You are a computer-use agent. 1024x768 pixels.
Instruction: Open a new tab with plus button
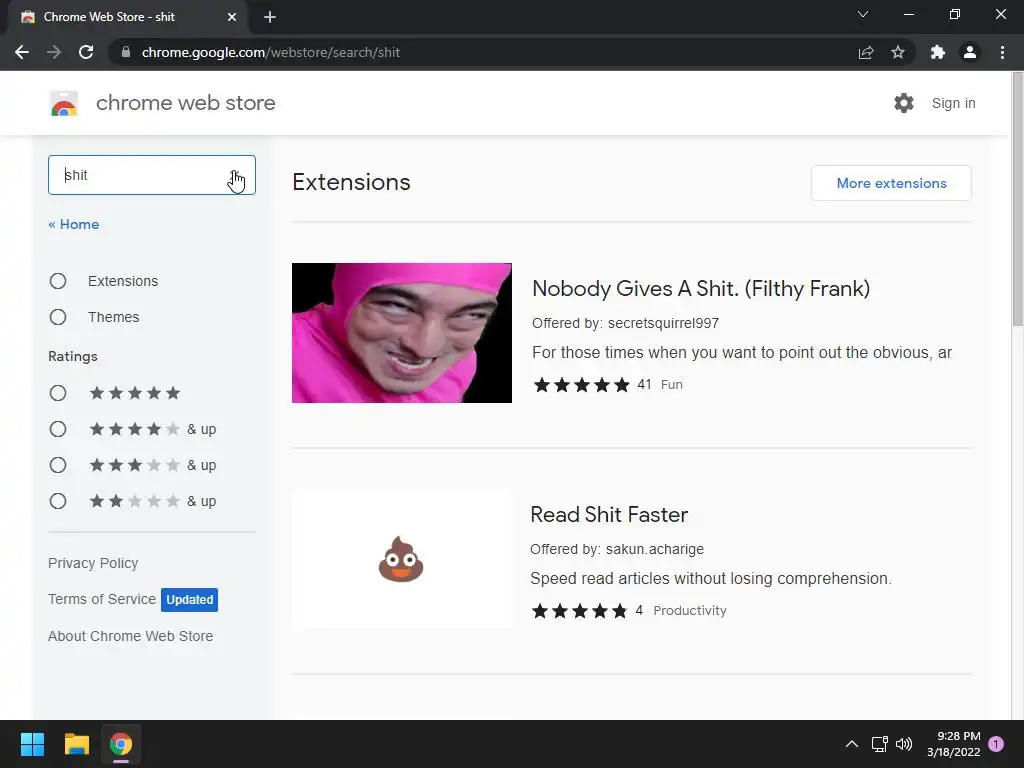pos(270,17)
